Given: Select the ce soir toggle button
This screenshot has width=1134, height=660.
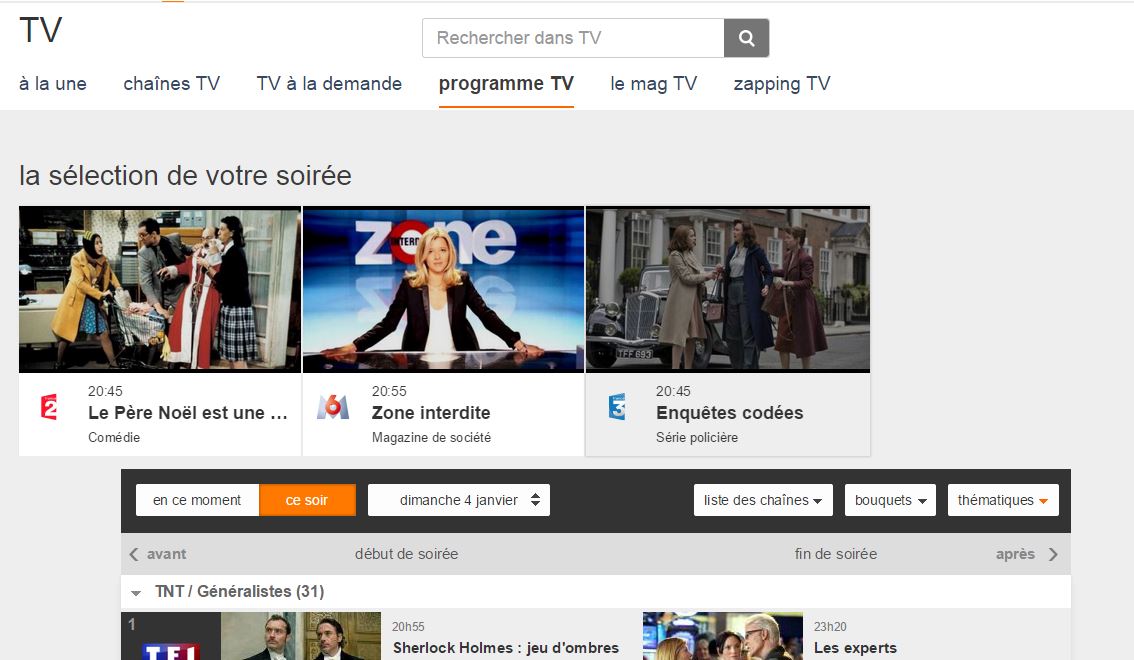Looking at the screenshot, I should coord(307,500).
